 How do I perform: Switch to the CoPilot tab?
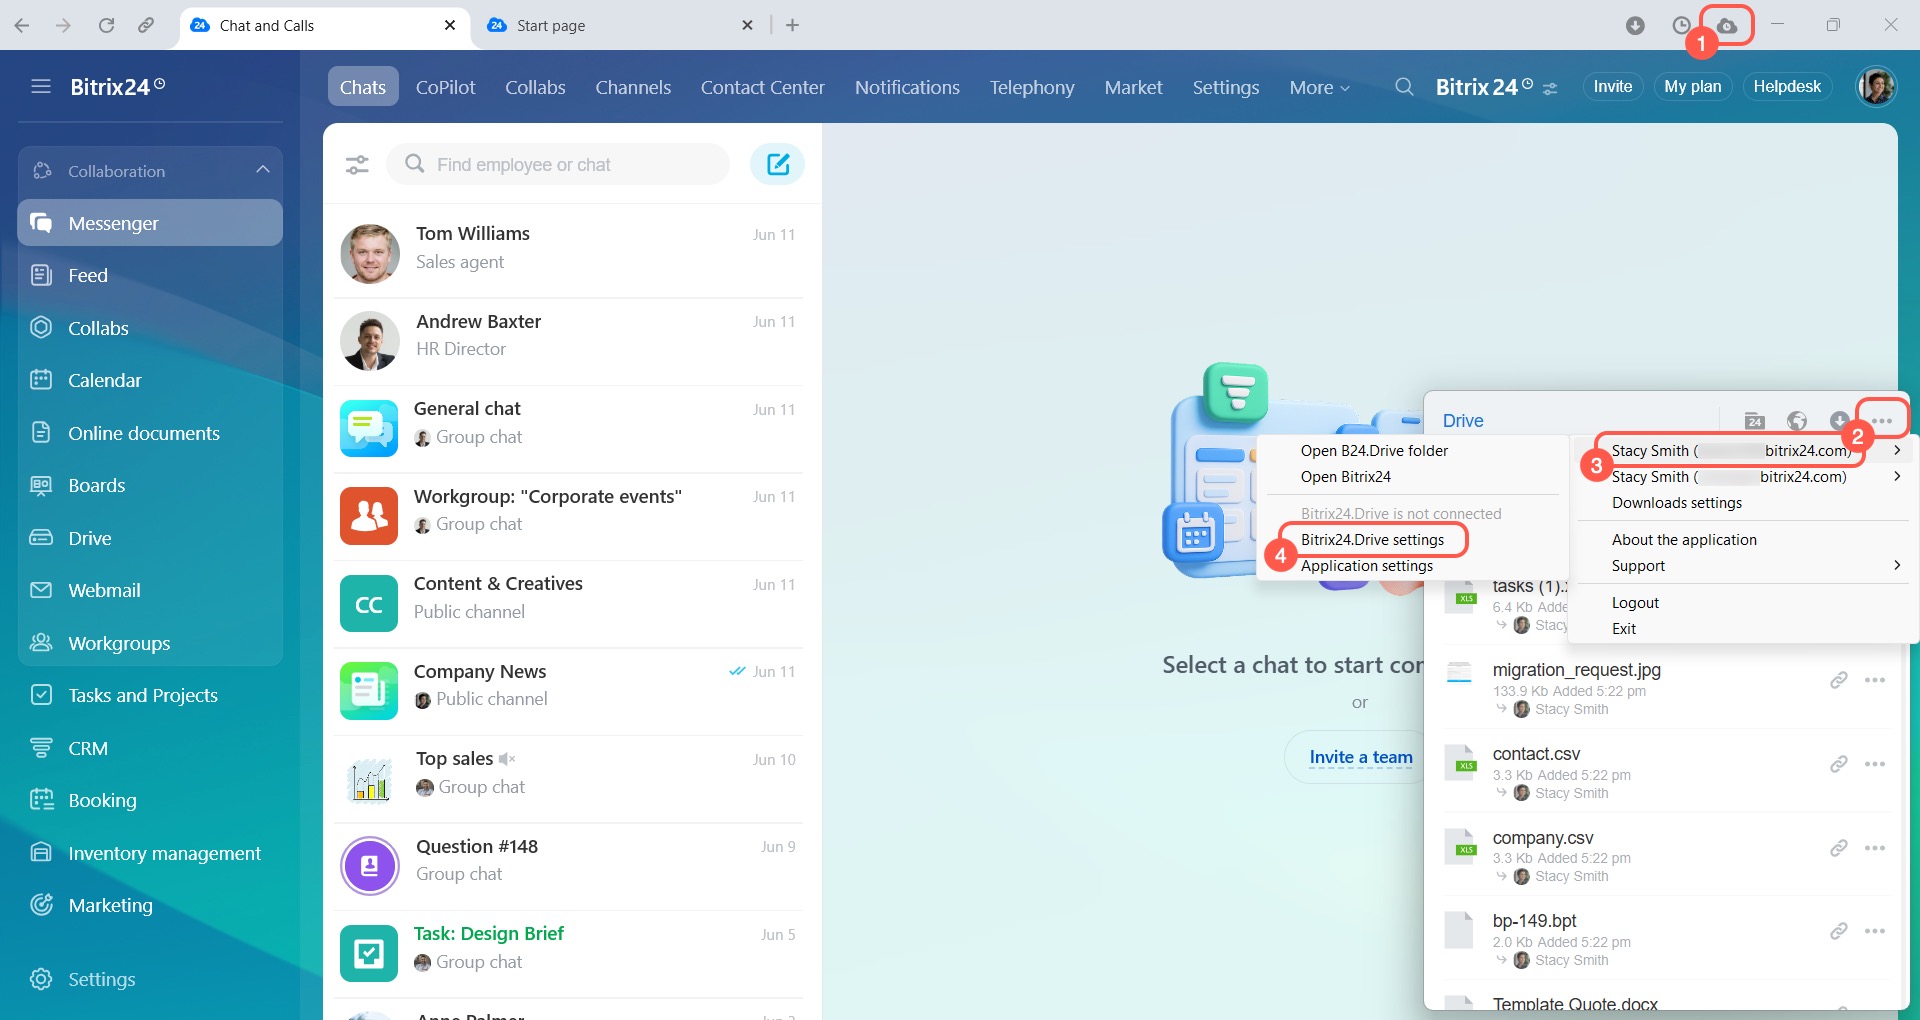(x=445, y=87)
